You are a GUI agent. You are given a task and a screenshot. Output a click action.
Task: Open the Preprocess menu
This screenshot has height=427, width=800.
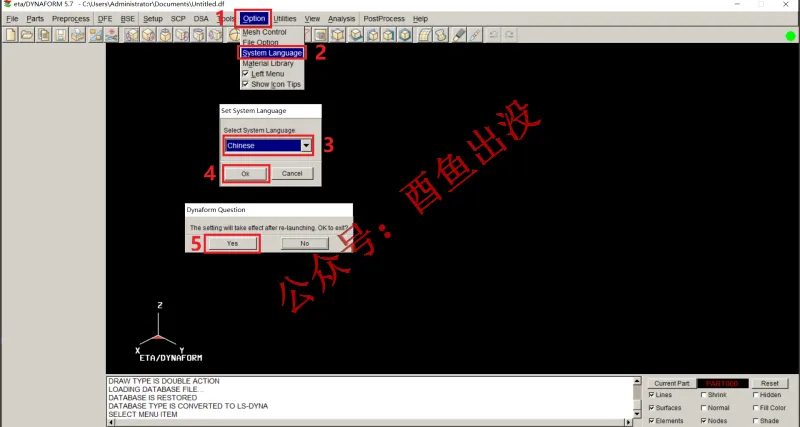tap(70, 19)
